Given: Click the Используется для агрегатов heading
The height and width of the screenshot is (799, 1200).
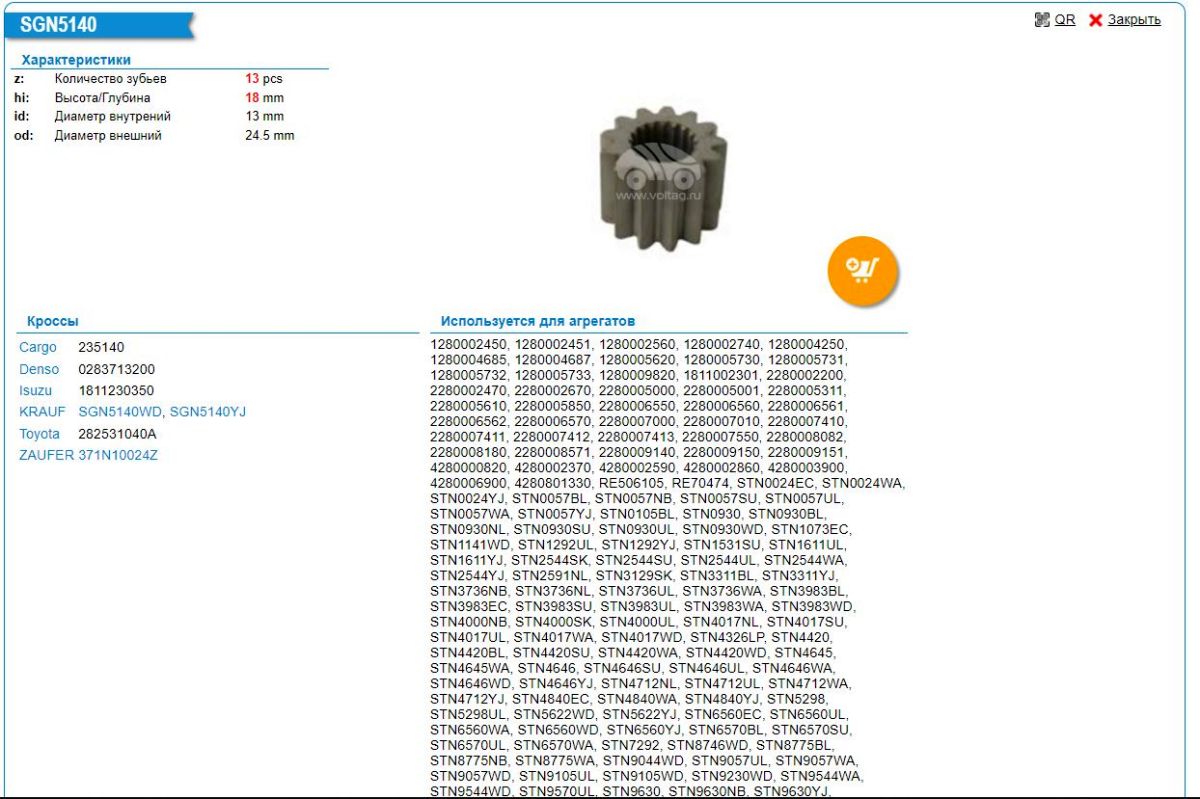Looking at the screenshot, I should pos(538,322).
